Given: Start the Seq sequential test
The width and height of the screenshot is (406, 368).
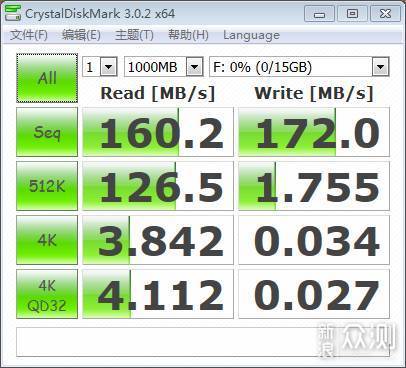Looking at the screenshot, I should 47,132.
